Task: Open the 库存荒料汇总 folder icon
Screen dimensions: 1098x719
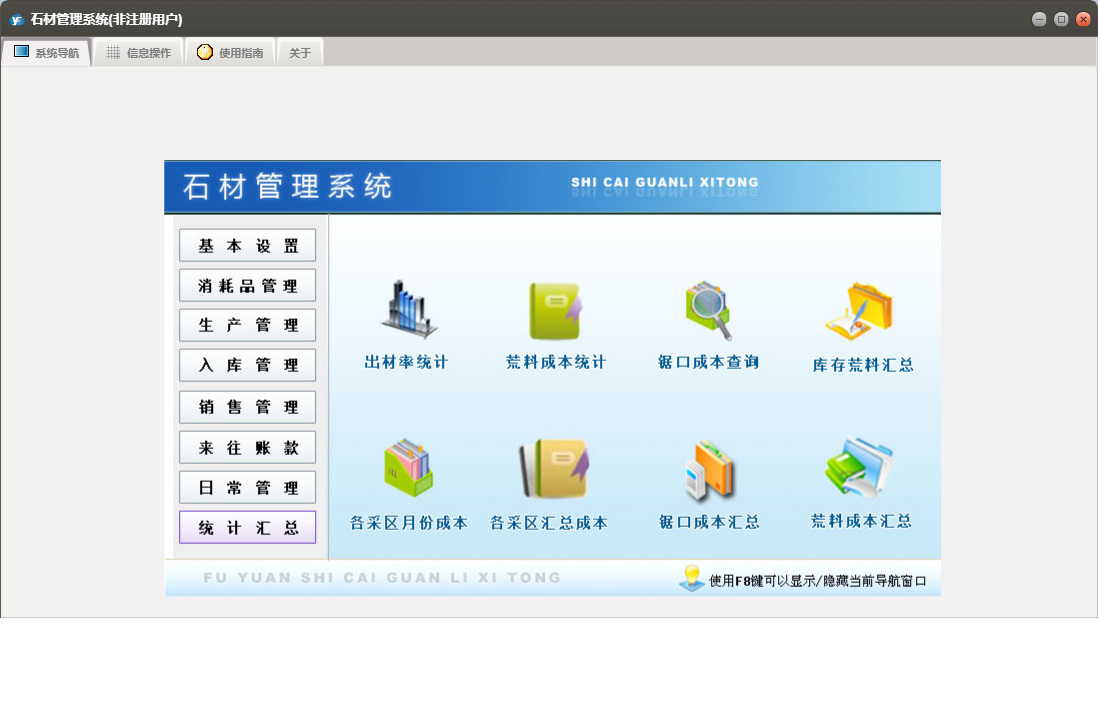Action: (x=859, y=311)
